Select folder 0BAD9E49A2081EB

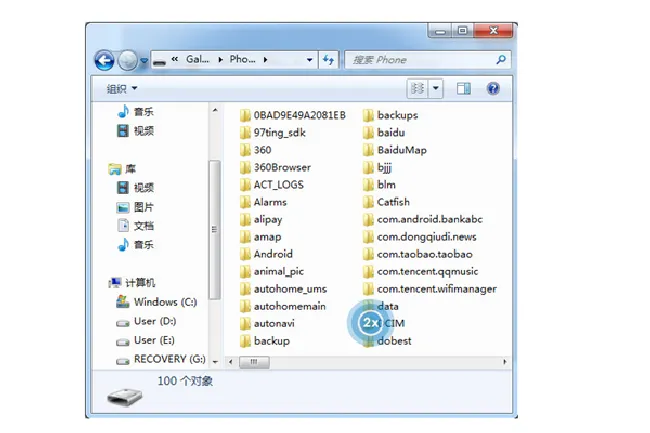(x=293, y=115)
